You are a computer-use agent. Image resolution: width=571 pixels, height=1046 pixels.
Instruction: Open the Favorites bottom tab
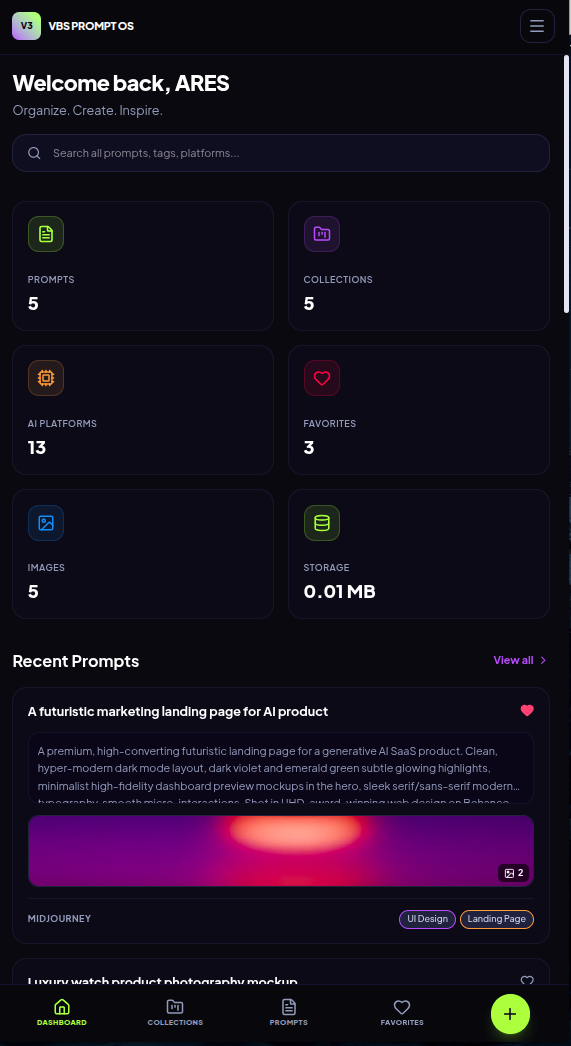(x=402, y=1012)
